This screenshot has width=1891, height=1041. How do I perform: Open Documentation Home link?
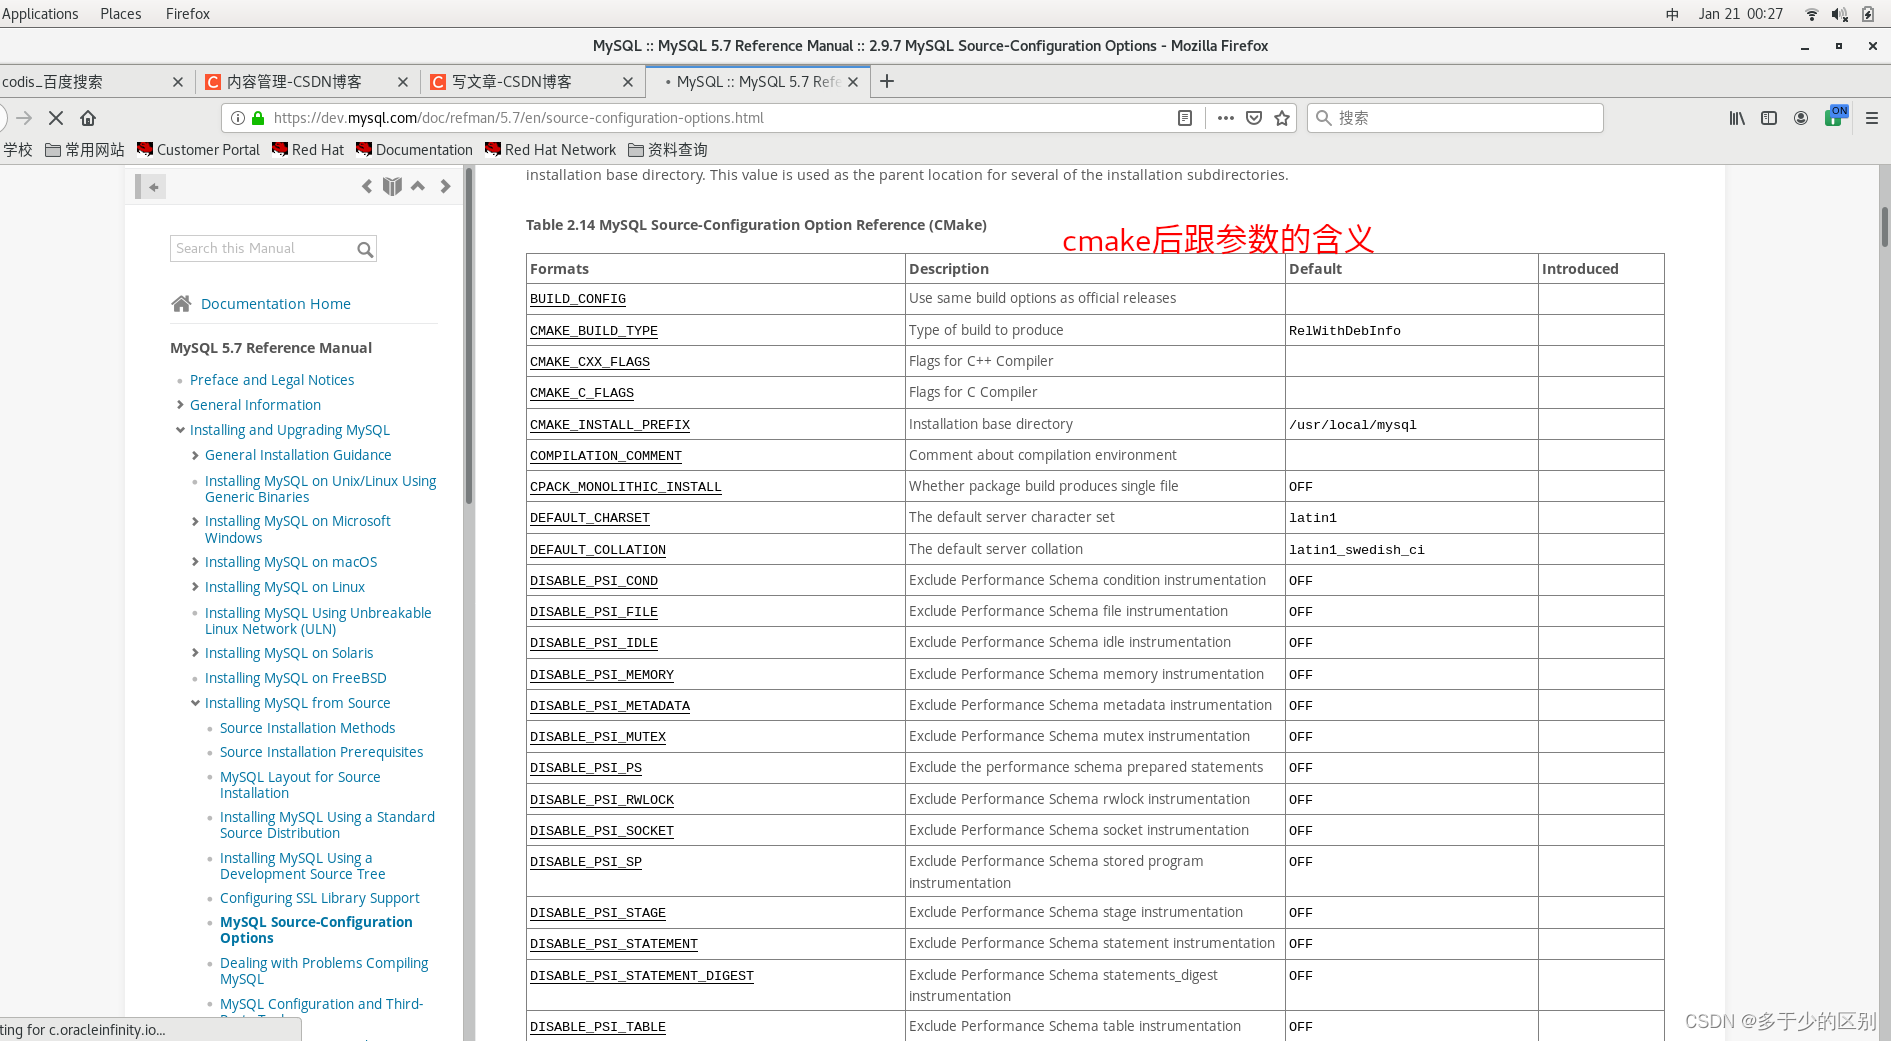[x=275, y=304]
